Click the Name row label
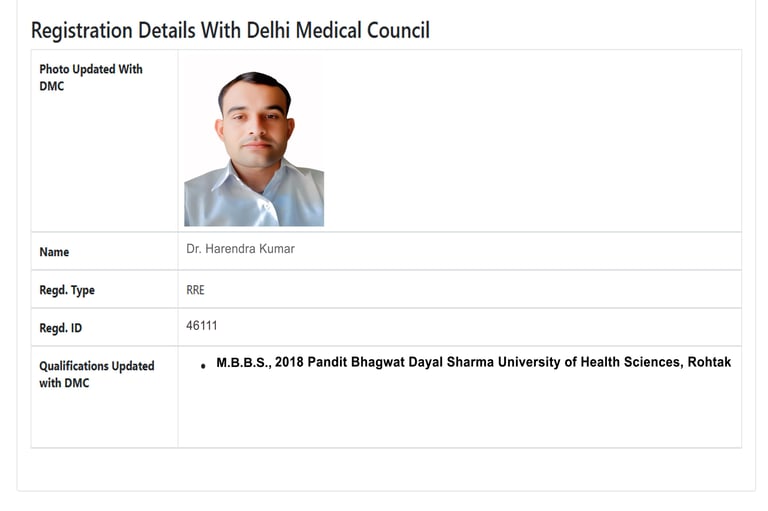 (54, 252)
